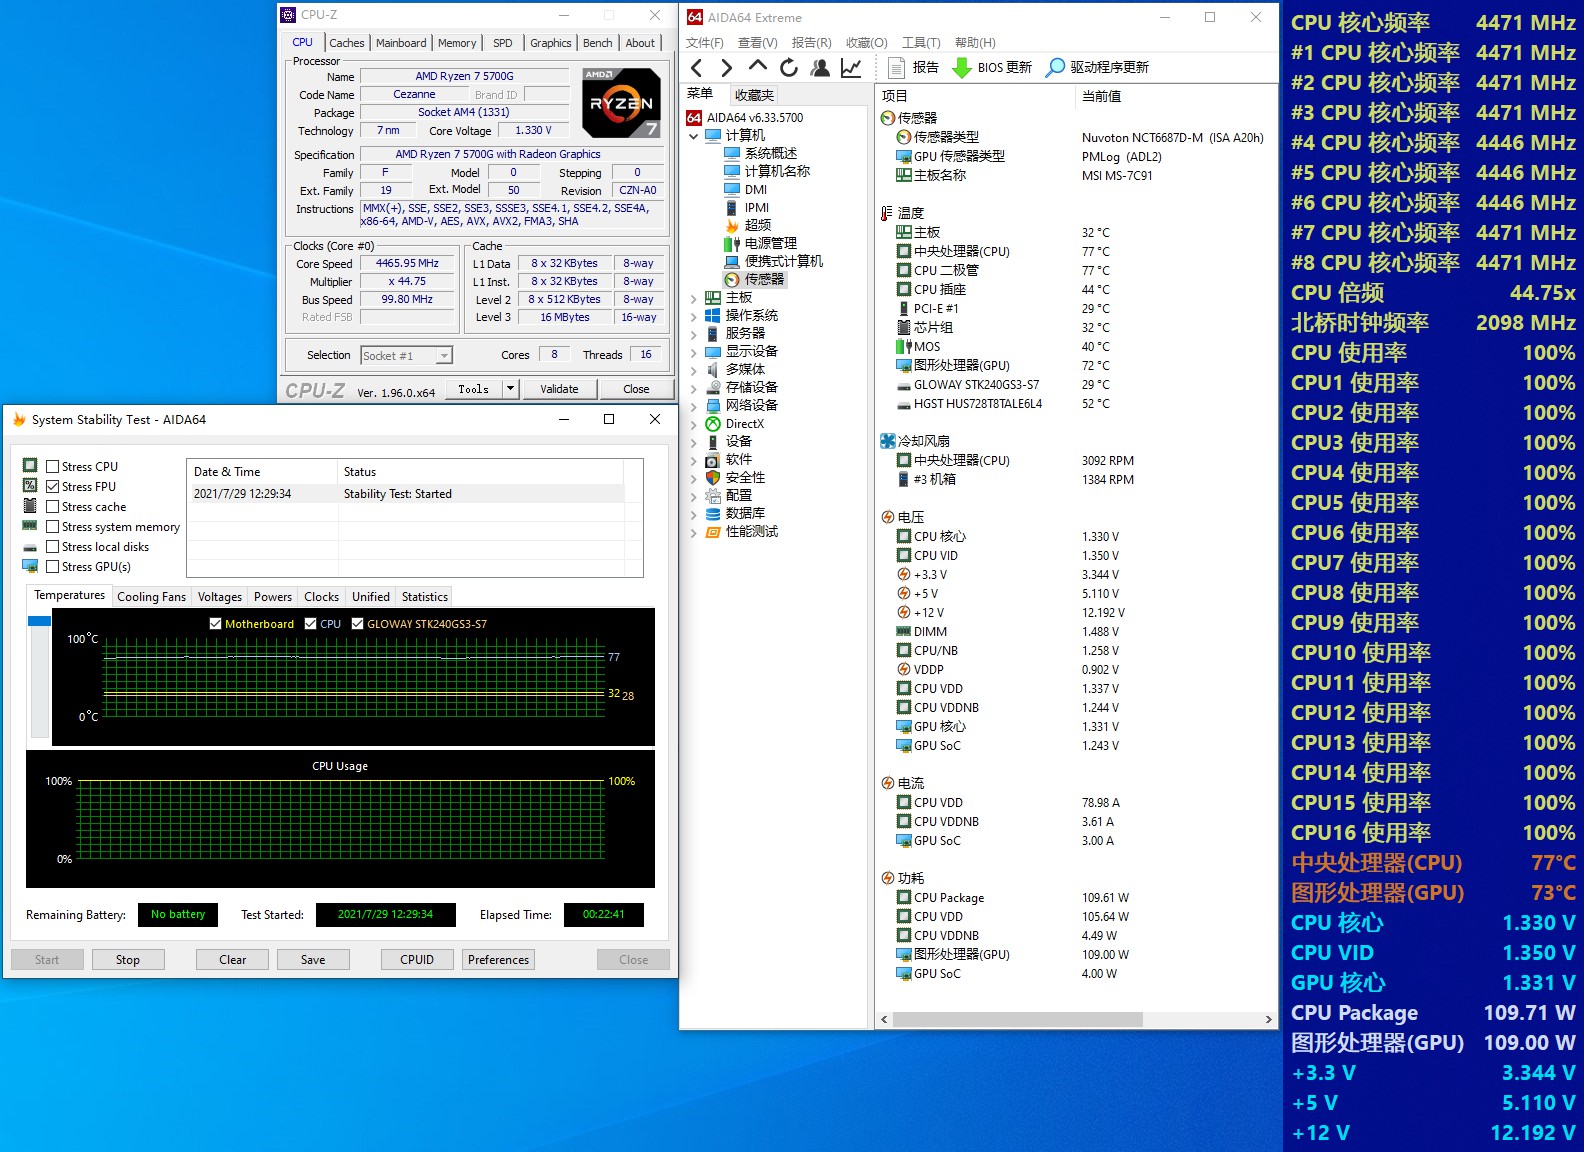Click the Save button in Stability Test
The image size is (1584, 1152).
click(x=313, y=960)
